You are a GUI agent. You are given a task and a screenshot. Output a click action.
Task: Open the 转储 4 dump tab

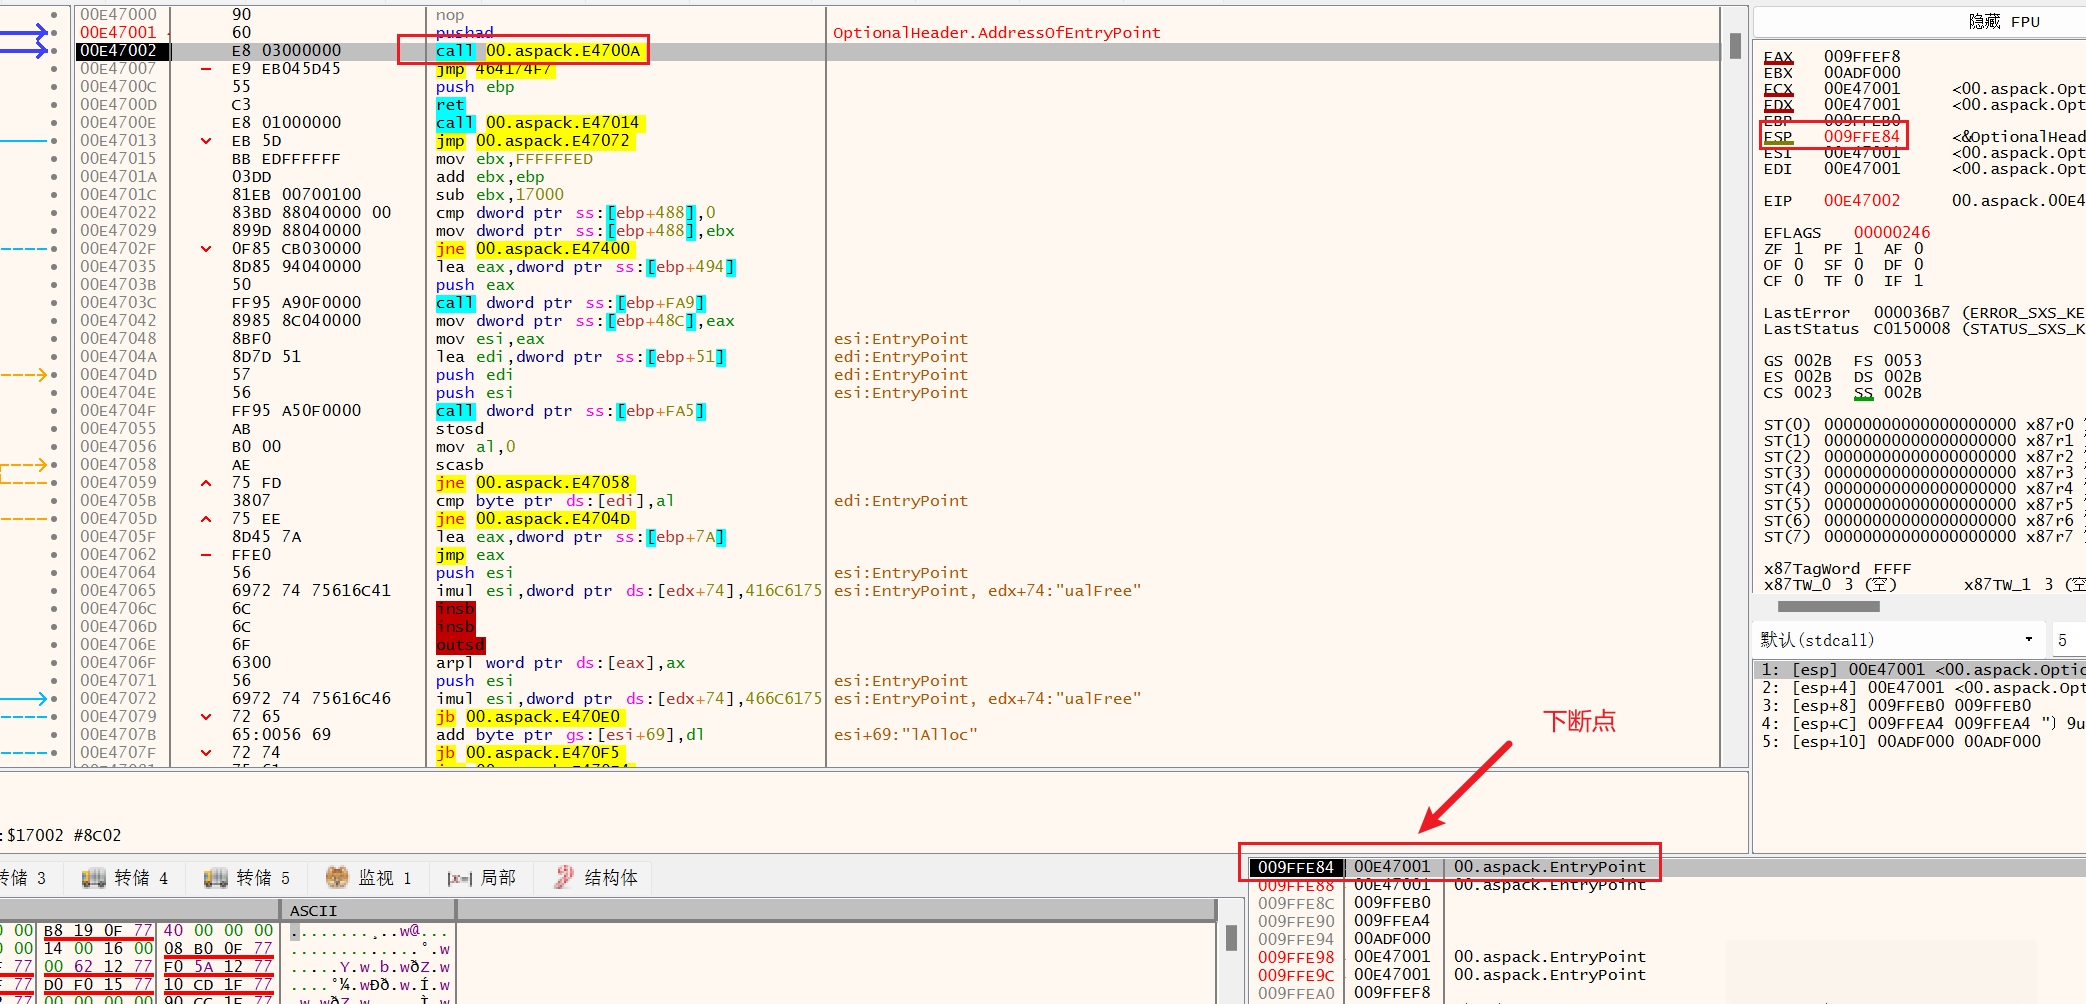[126, 878]
